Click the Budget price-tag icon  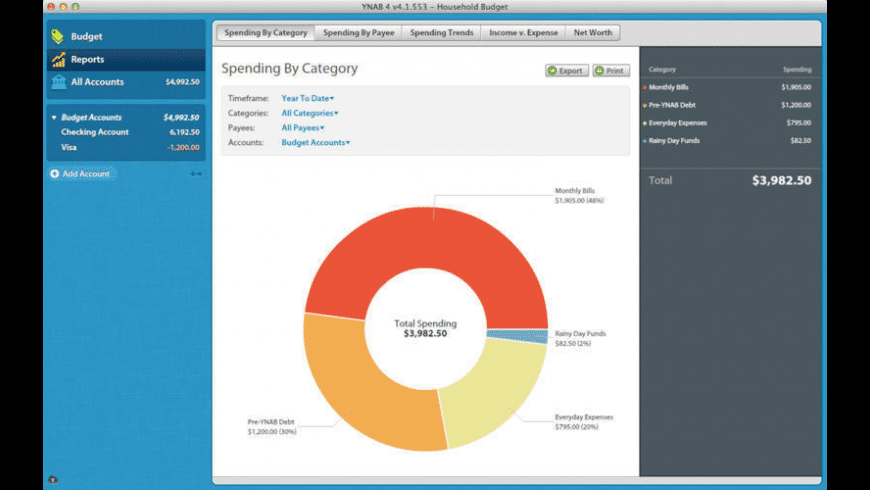click(58, 37)
